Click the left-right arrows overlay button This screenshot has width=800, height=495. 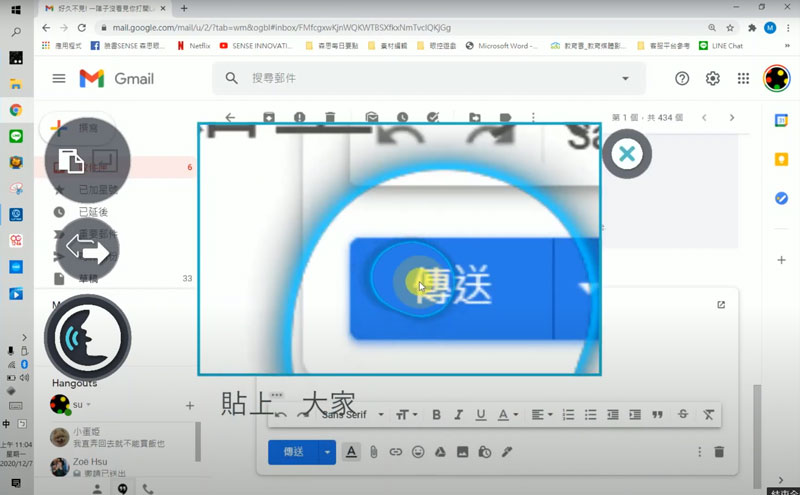point(88,250)
